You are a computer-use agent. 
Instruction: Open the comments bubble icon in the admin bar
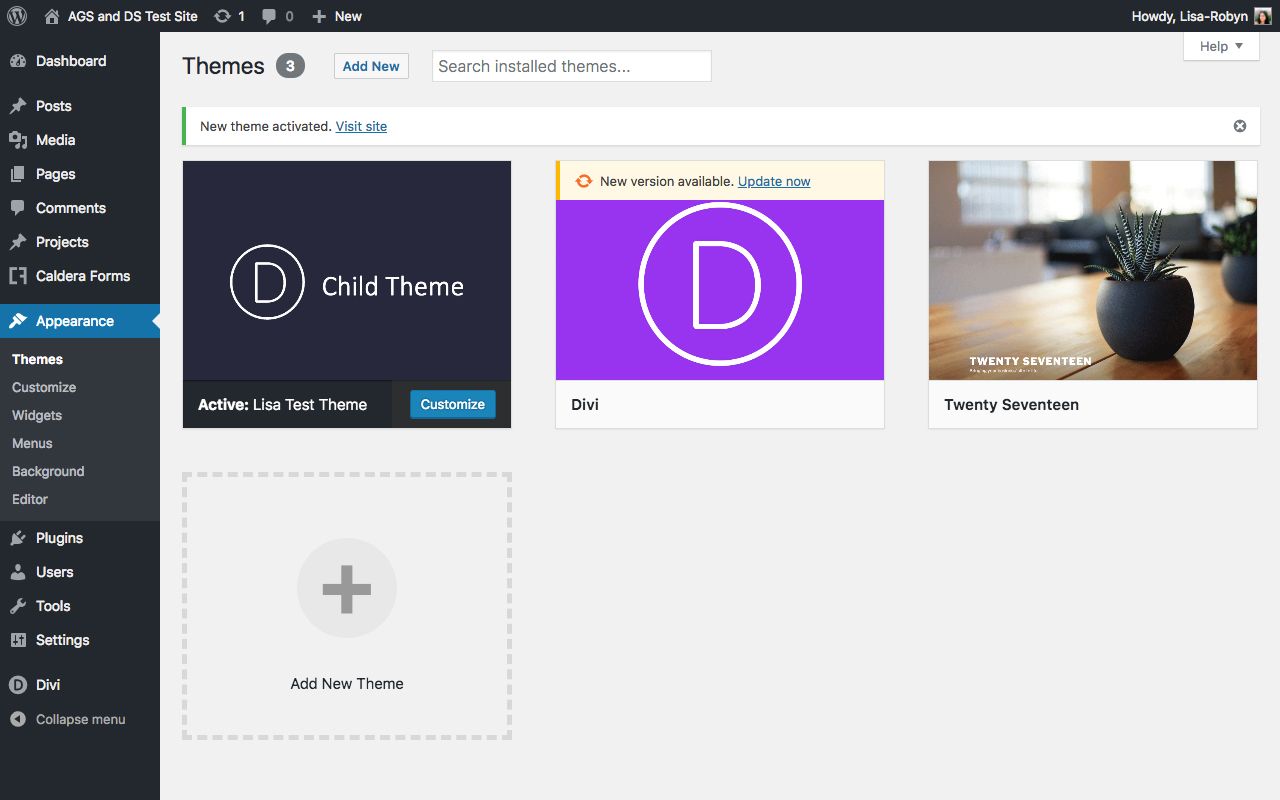coord(270,16)
